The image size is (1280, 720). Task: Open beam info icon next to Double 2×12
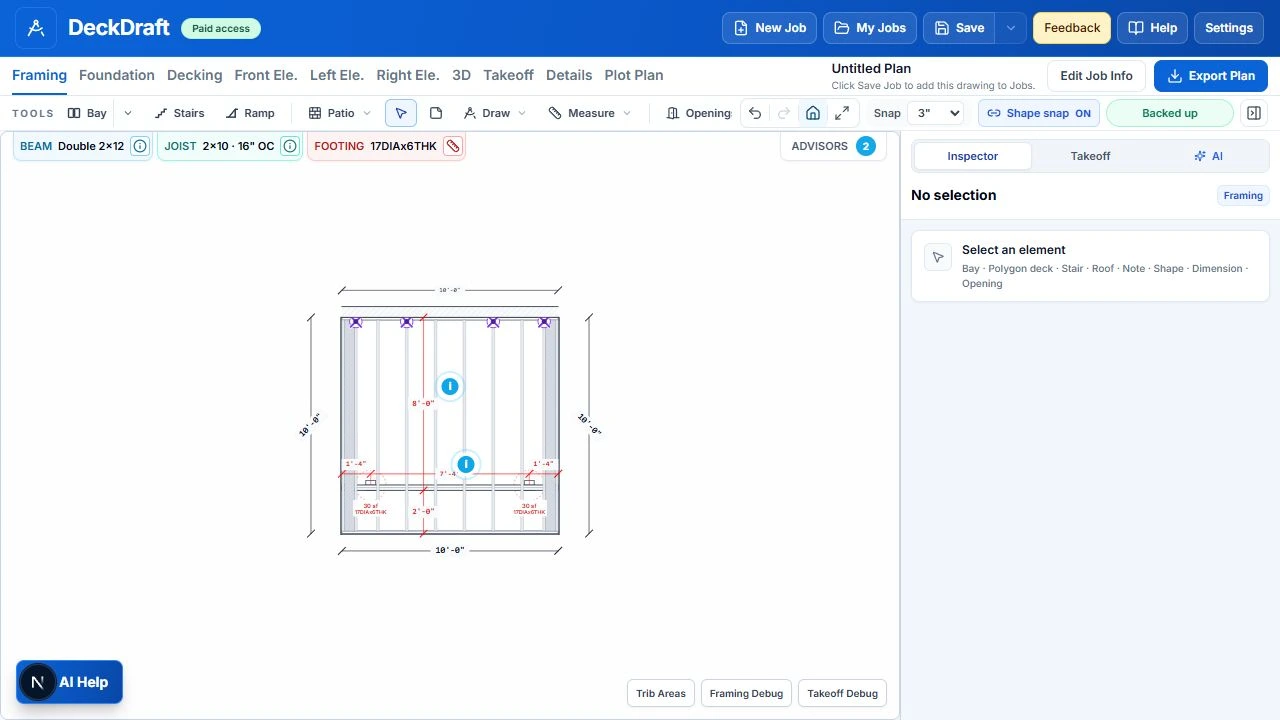point(140,146)
